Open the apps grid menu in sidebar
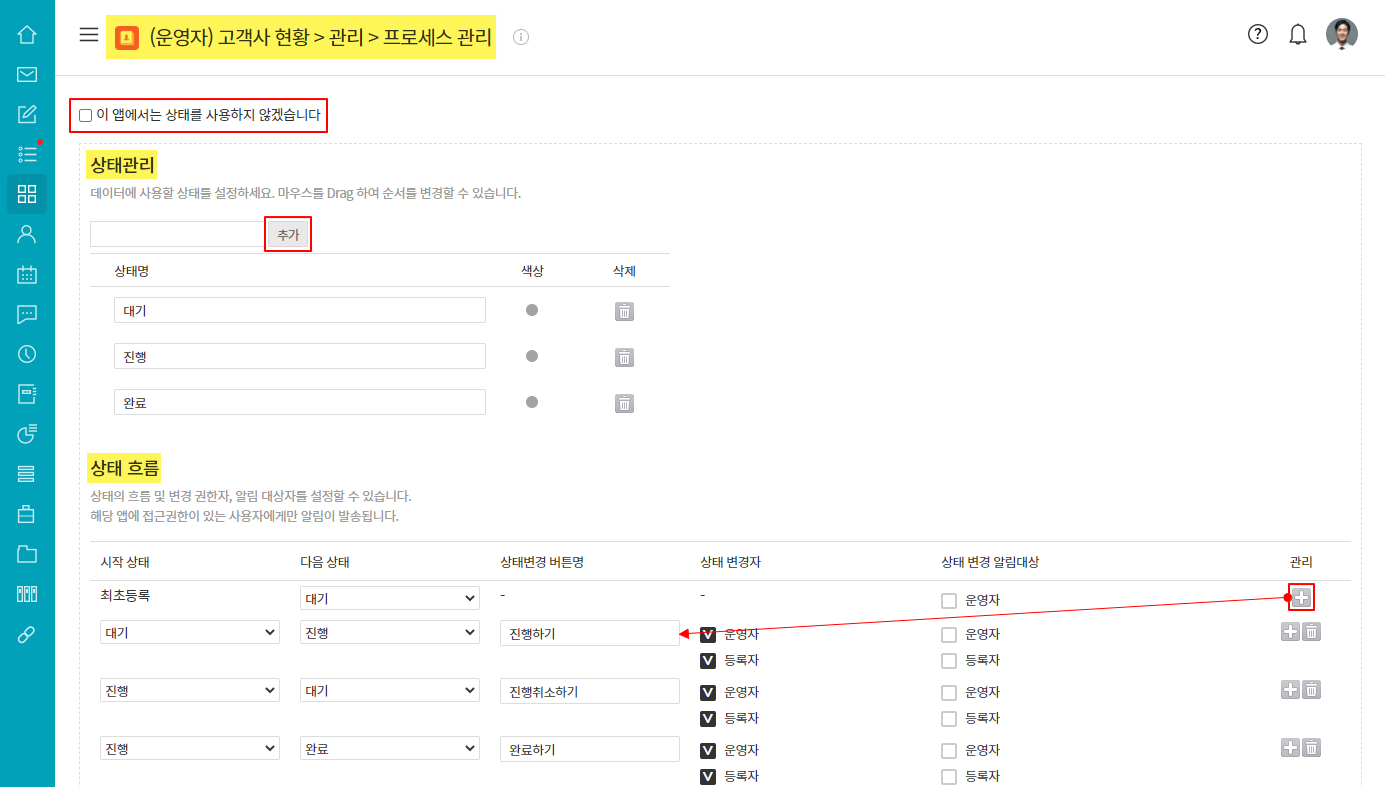Image resolution: width=1385 pixels, height=787 pixels. pyautogui.click(x=27, y=194)
